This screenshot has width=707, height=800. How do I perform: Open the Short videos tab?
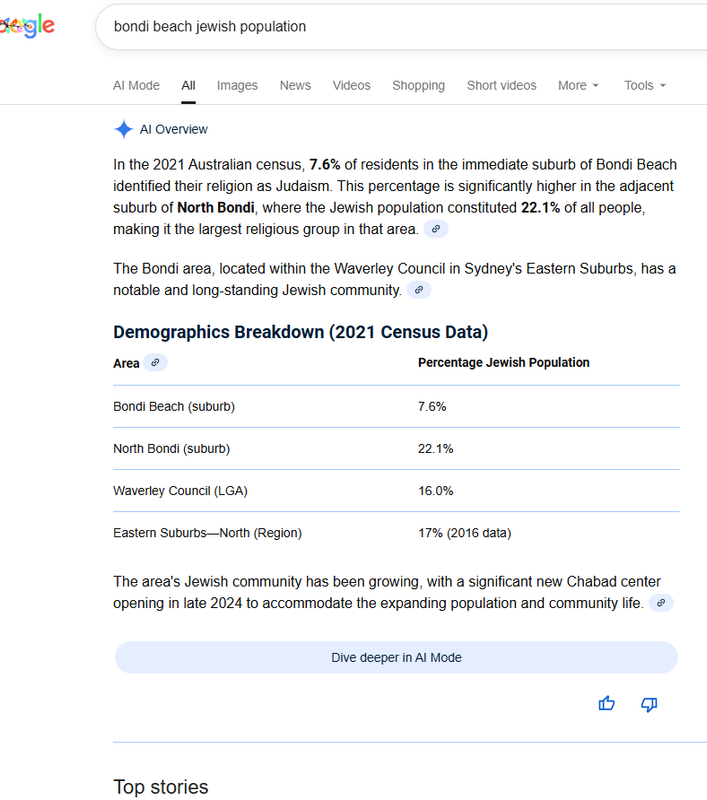tap(501, 86)
